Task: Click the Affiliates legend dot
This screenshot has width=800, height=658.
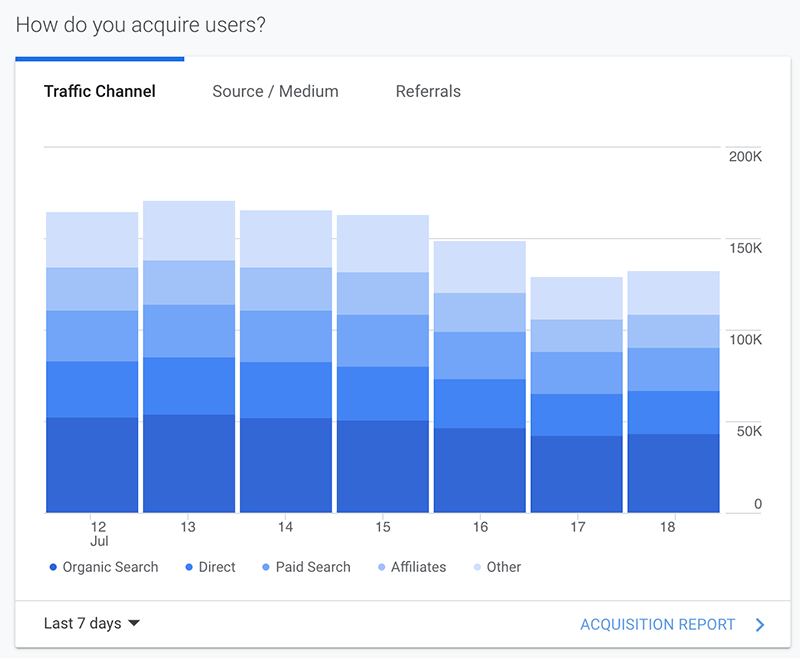Action: [381, 567]
